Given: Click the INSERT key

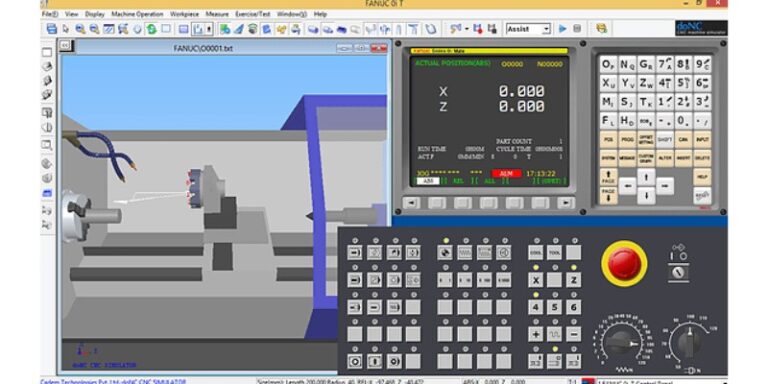Looking at the screenshot, I should 683,158.
